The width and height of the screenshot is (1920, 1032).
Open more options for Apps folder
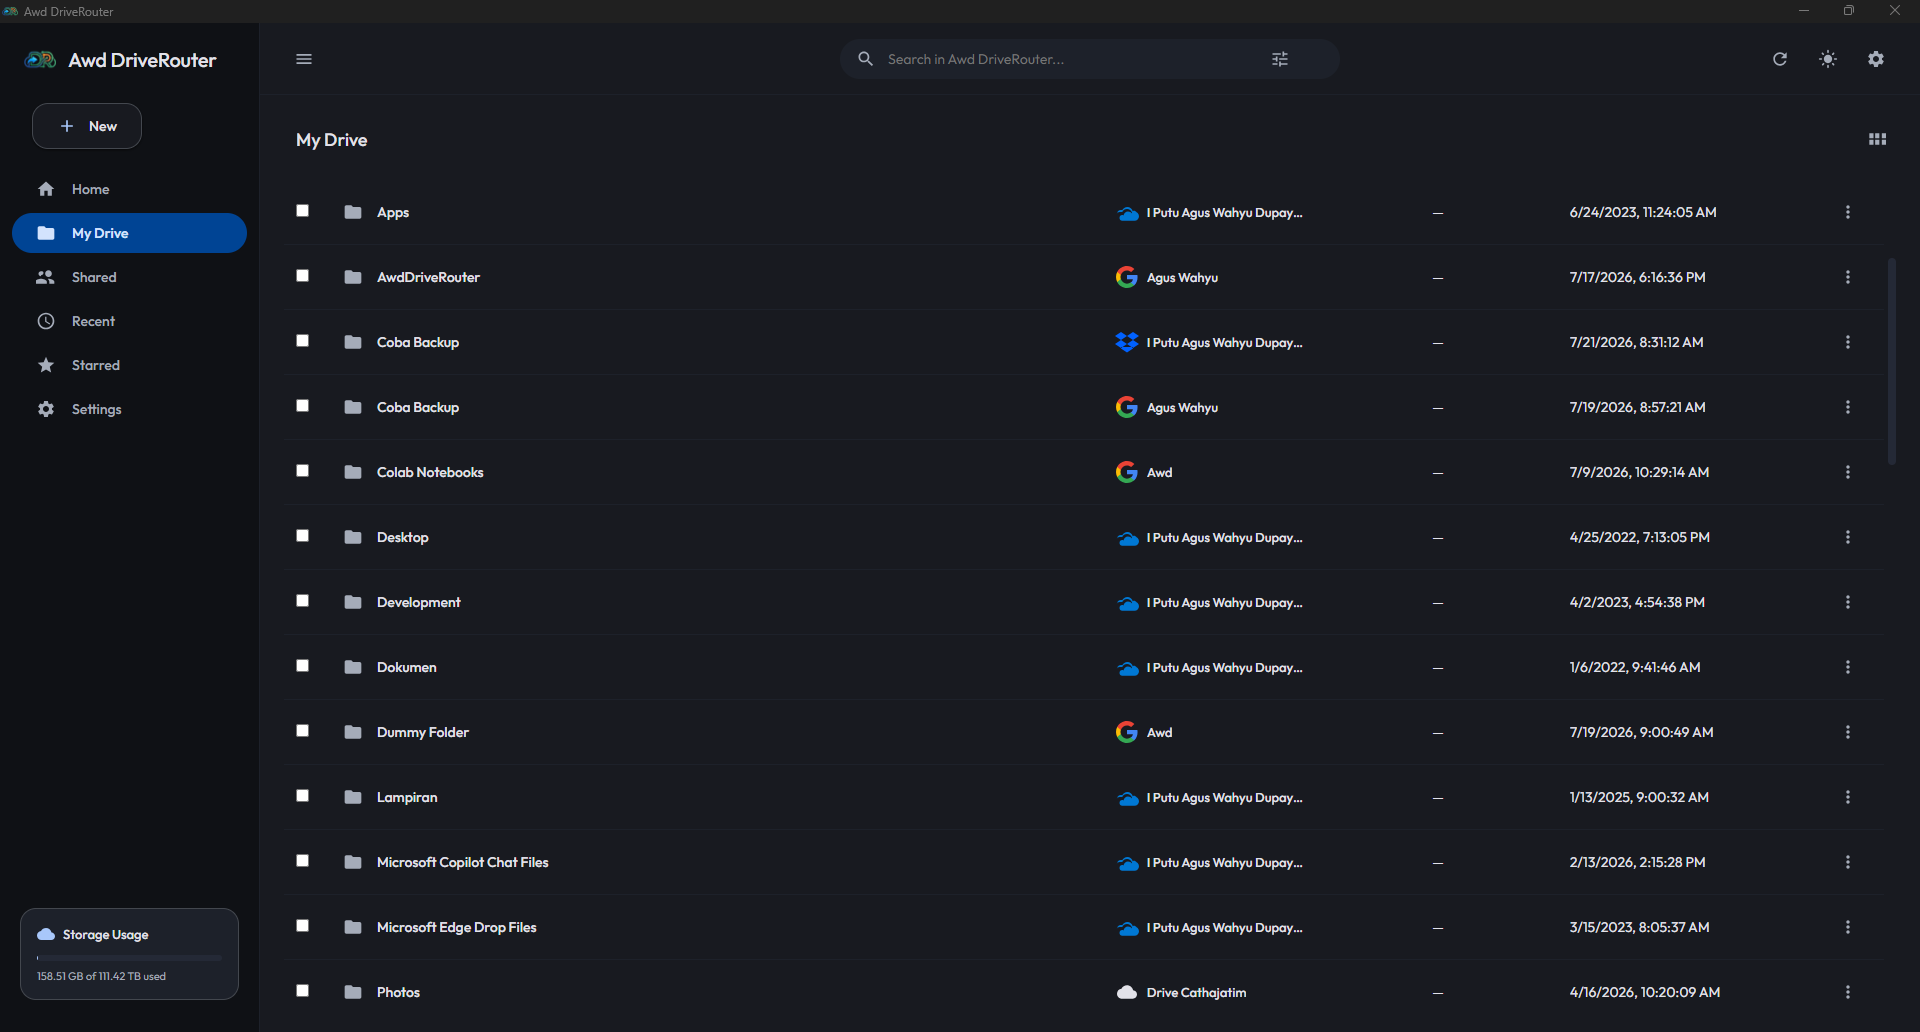(x=1848, y=212)
